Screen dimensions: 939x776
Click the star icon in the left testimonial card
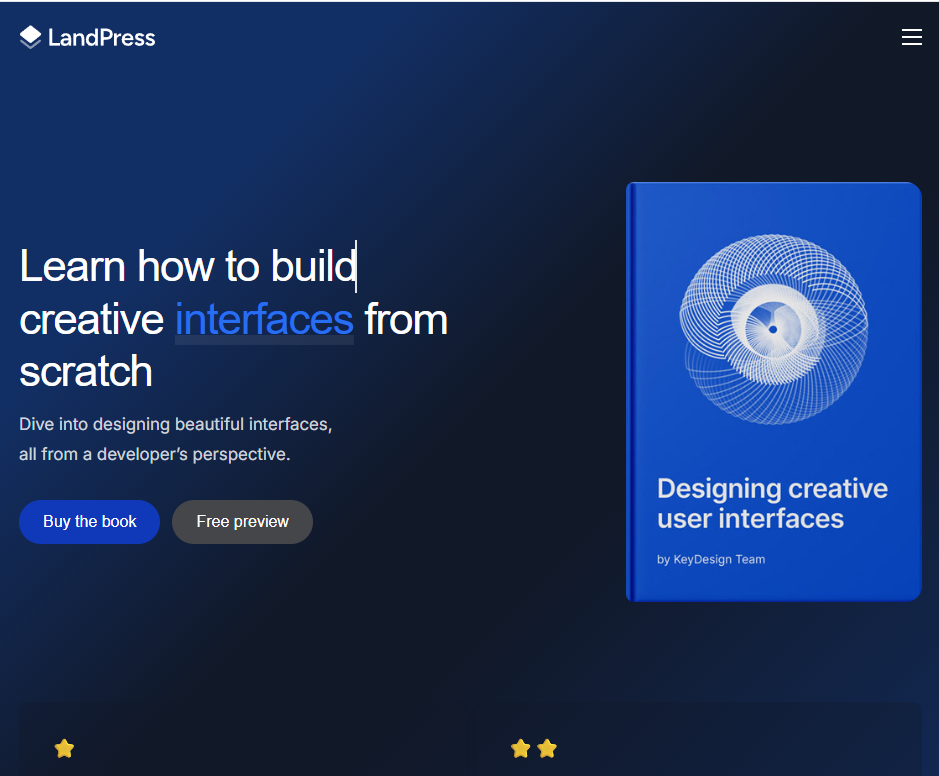point(64,748)
